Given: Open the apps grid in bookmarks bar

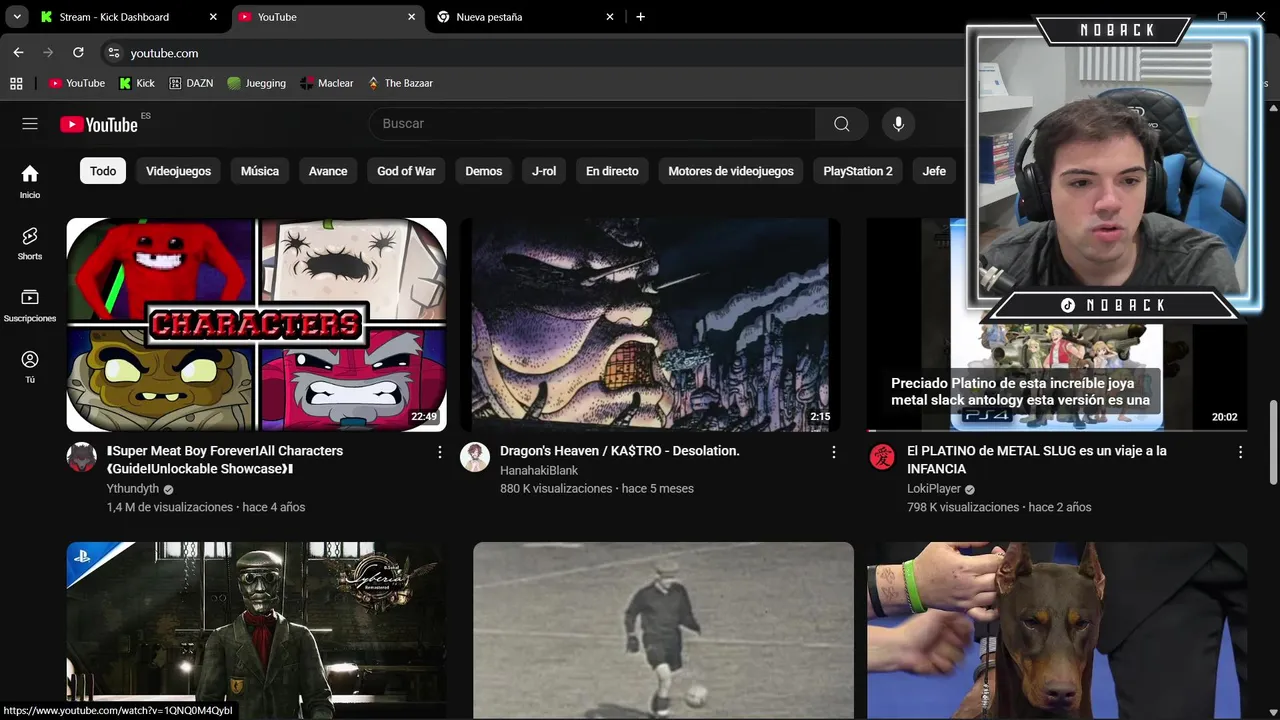Looking at the screenshot, I should (x=16, y=83).
